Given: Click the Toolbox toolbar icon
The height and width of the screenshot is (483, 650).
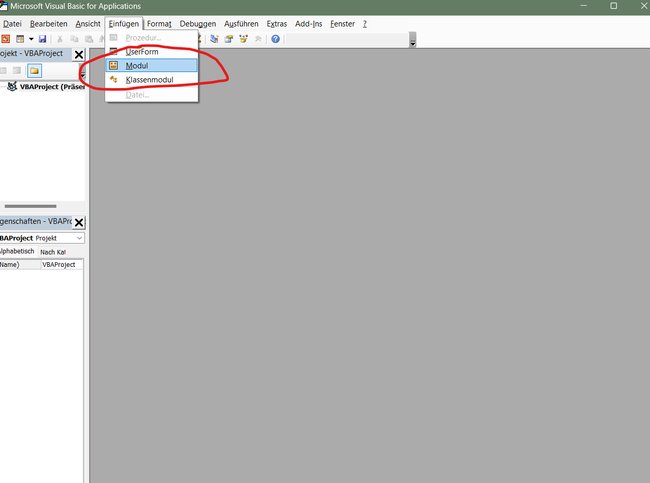Looking at the screenshot, I should (x=258, y=39).
